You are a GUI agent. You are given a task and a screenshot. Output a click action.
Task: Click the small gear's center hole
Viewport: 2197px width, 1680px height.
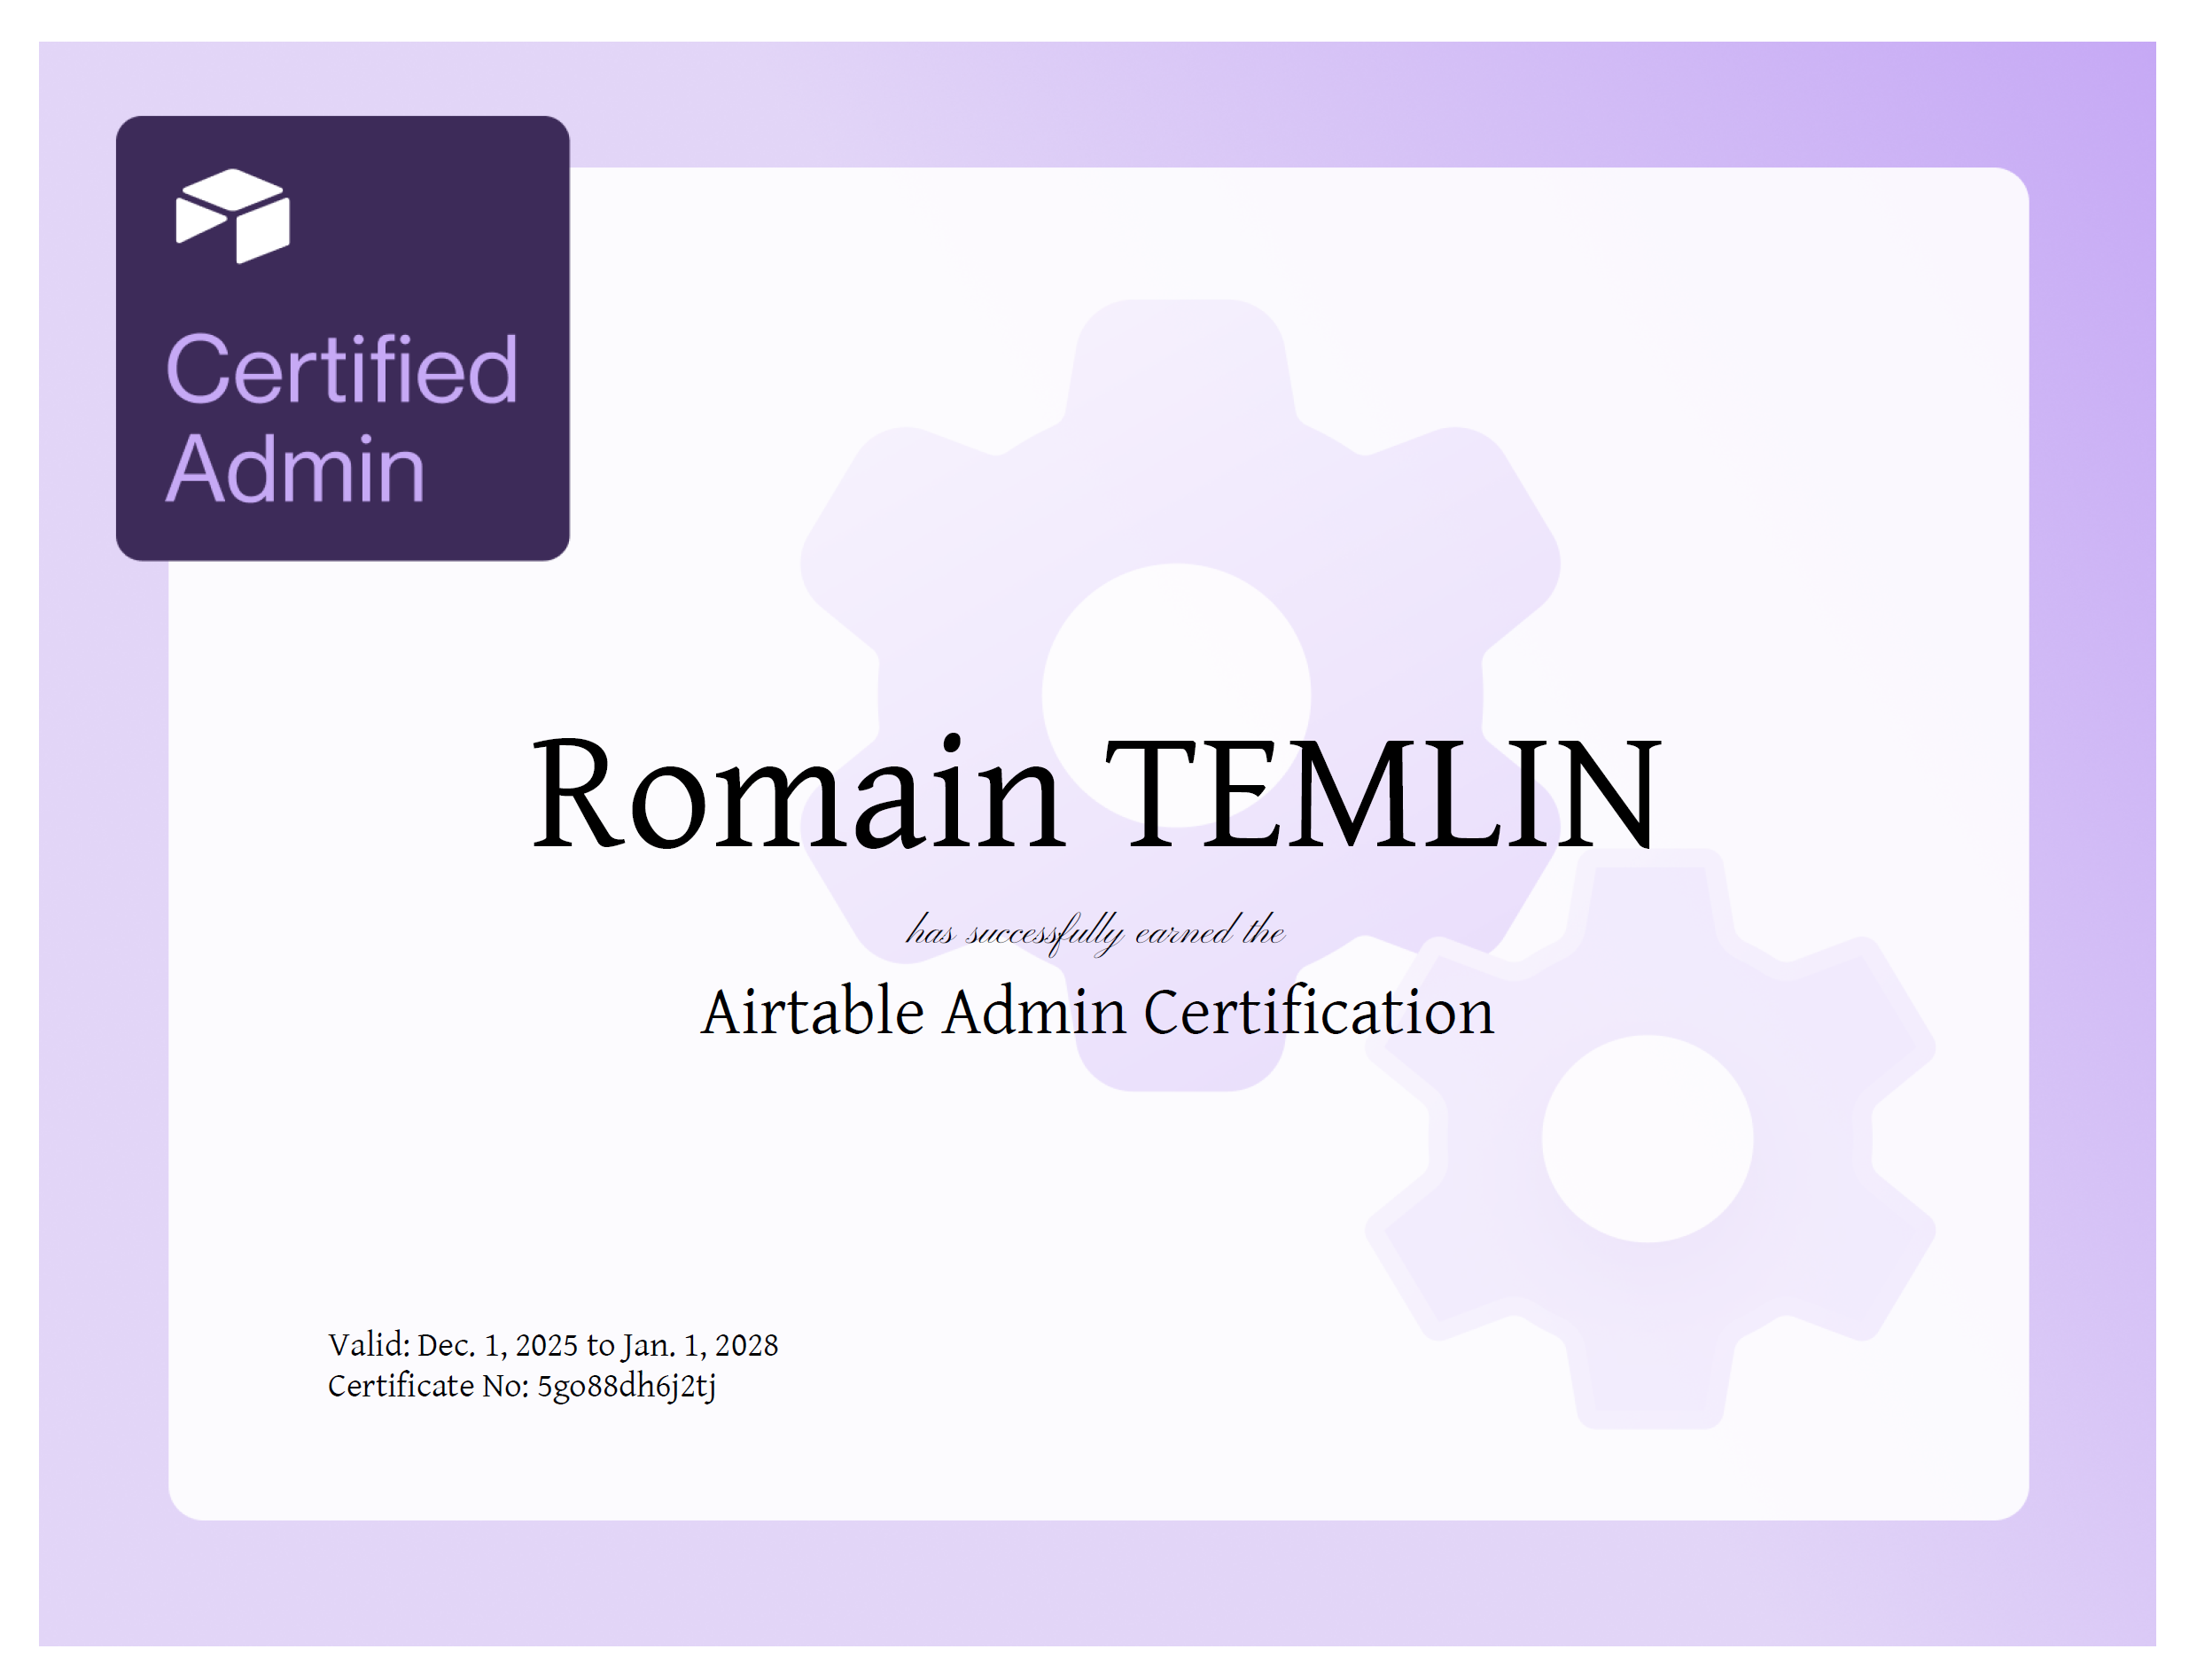(1647, 1139)
